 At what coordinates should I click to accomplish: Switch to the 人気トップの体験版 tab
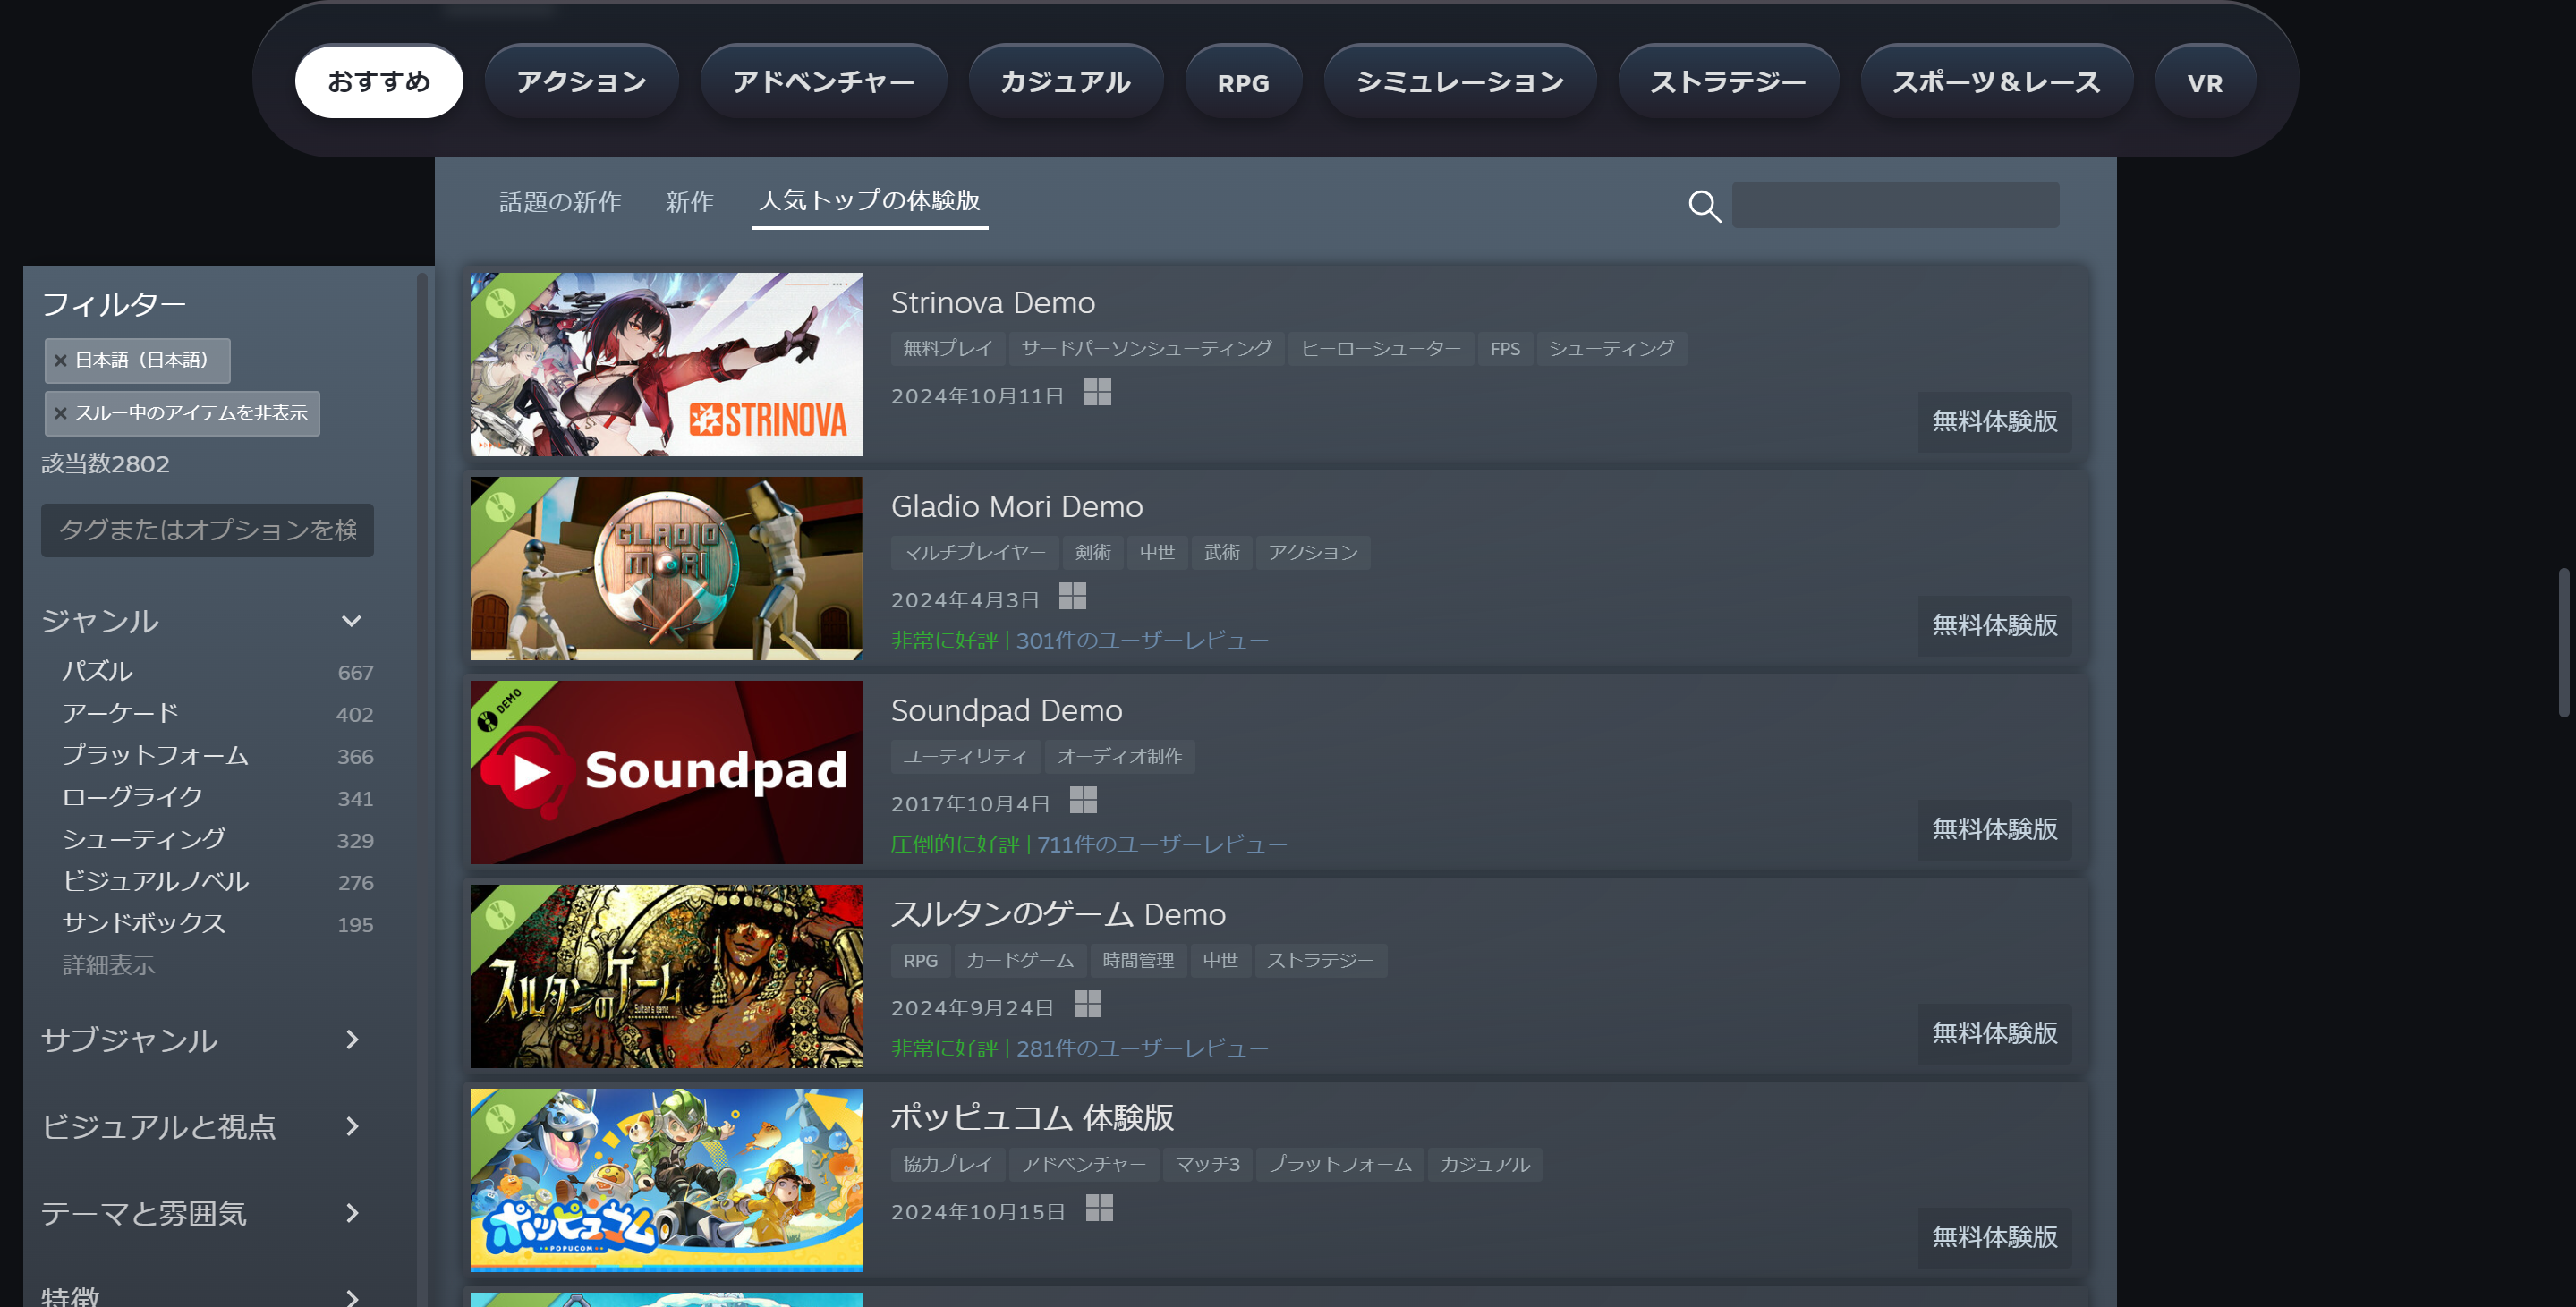(x=870, y=201)
